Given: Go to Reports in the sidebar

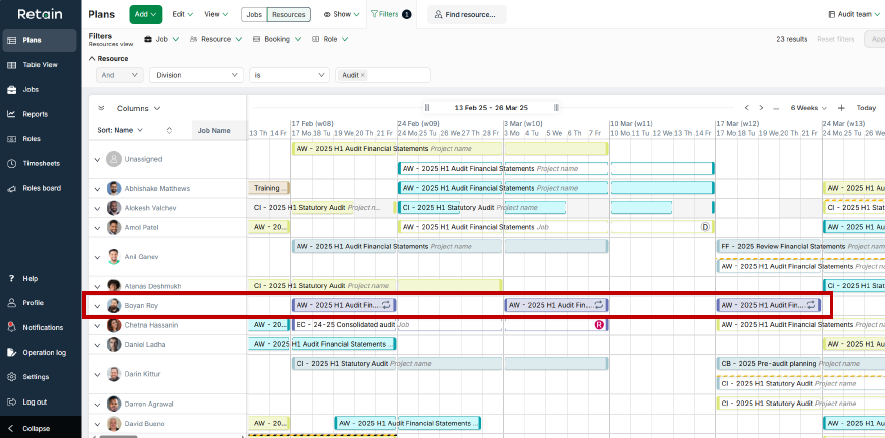Looking at the screenshot, I should coord(35,114).
